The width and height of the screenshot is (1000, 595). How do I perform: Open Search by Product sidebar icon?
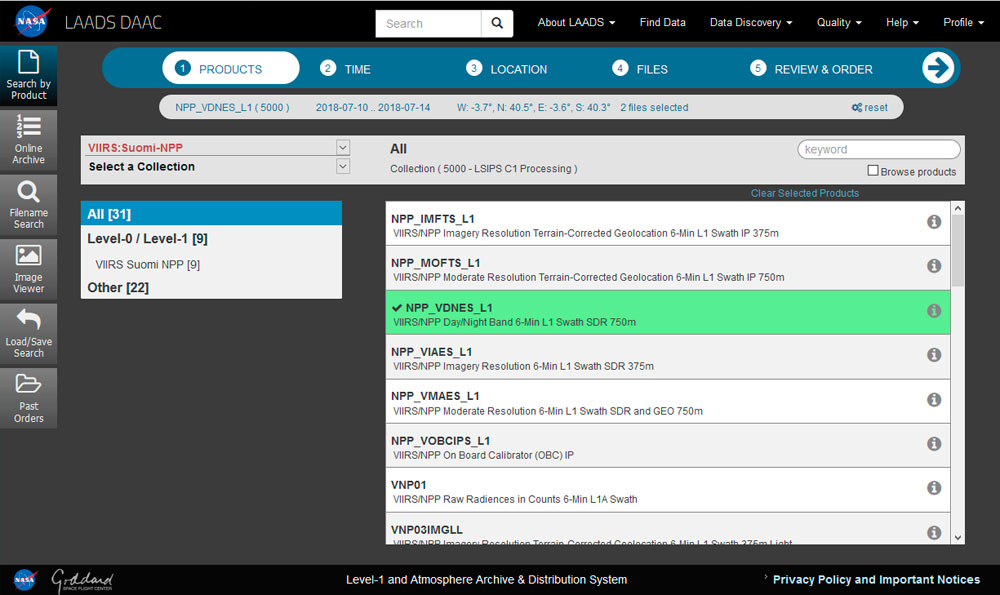pos(28,75)
